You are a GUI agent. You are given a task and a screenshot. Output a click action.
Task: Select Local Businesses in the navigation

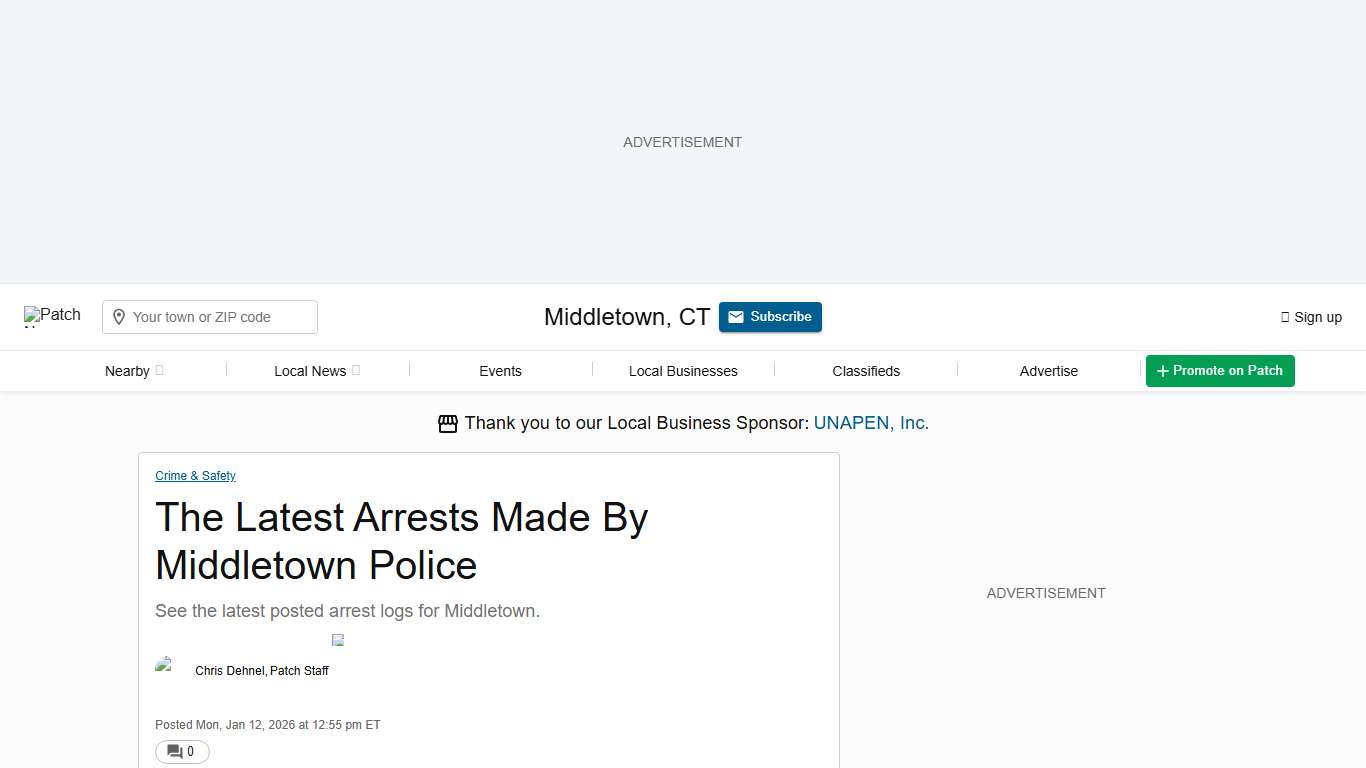point(683,371)
